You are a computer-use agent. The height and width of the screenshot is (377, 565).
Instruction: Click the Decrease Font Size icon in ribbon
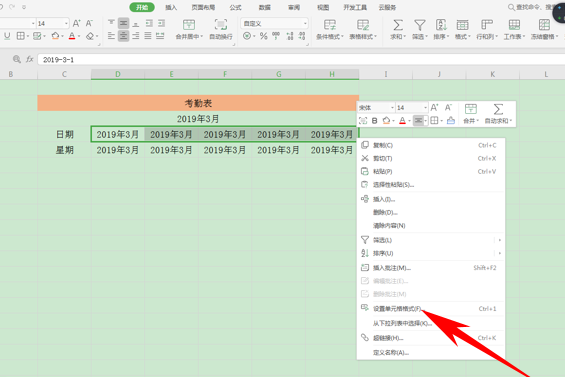(x=89, y=23)
